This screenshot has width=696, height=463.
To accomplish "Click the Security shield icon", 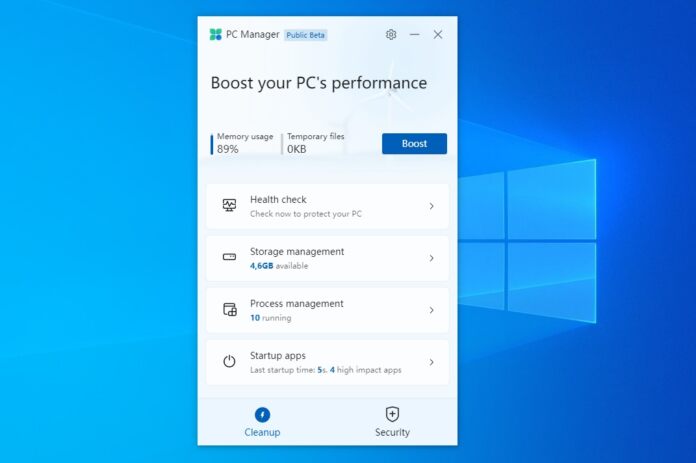I will 392,414.
